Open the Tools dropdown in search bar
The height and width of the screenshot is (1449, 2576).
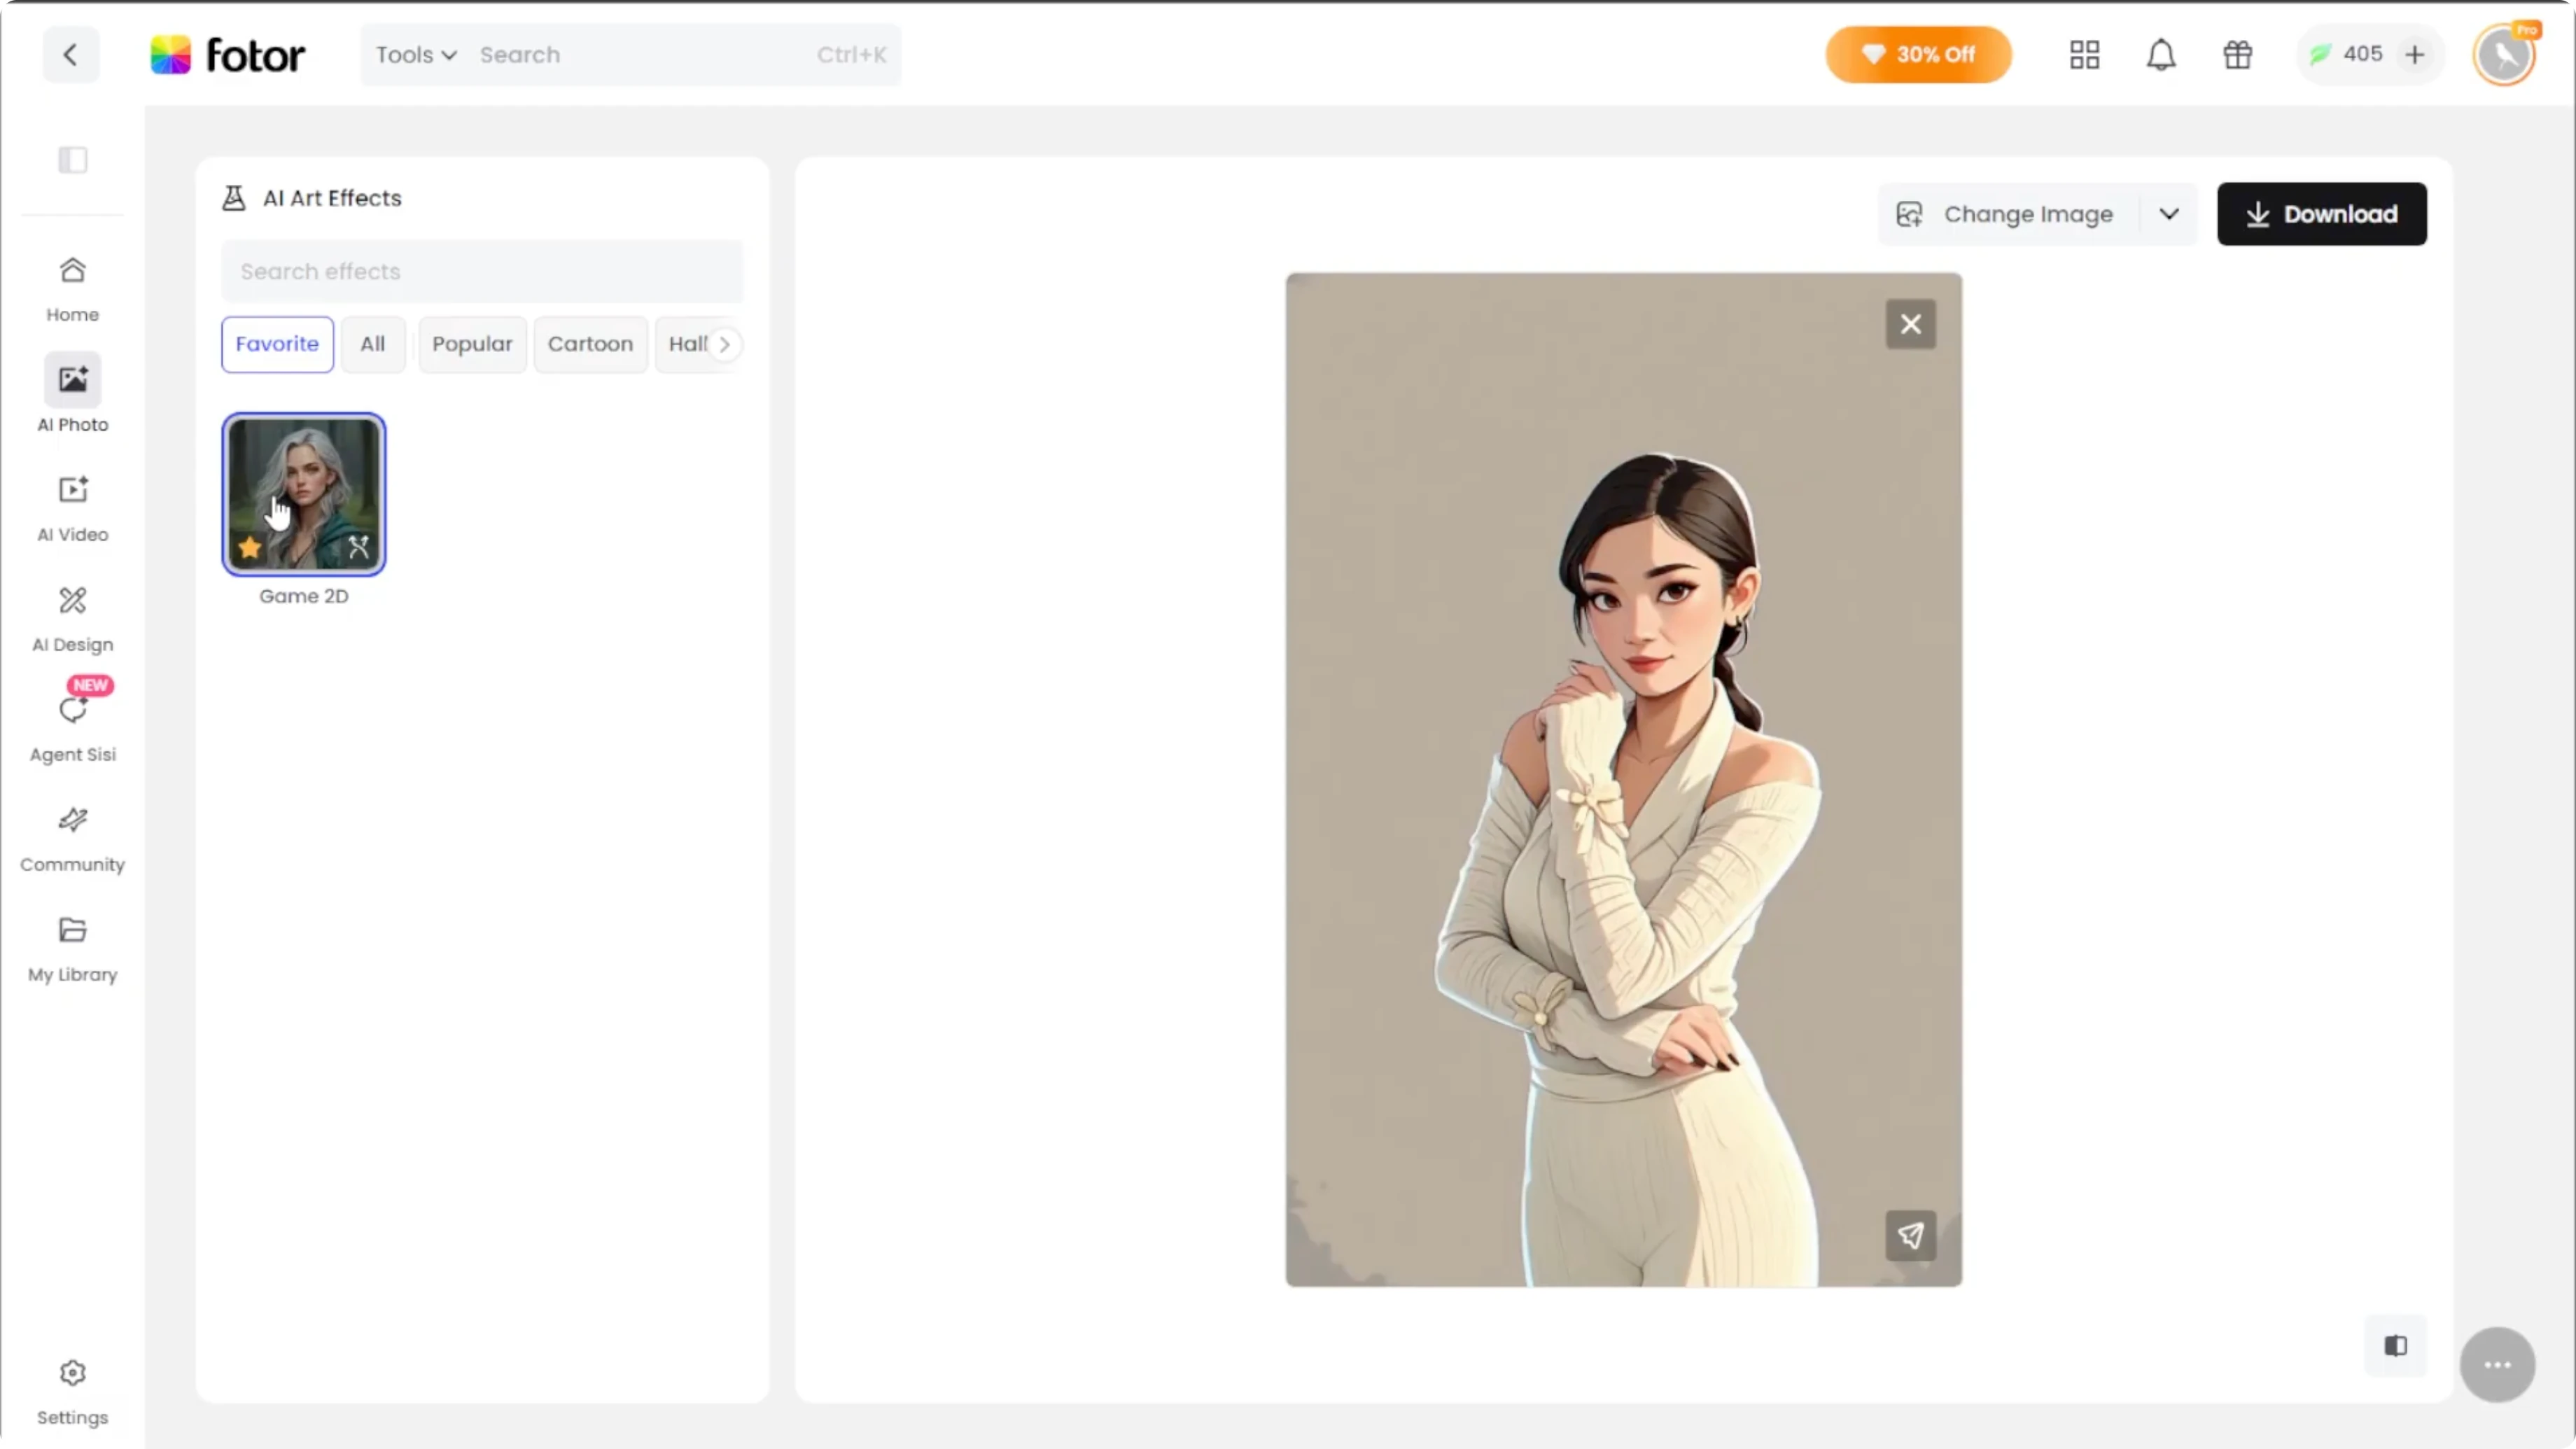click(x=416, y=55)
